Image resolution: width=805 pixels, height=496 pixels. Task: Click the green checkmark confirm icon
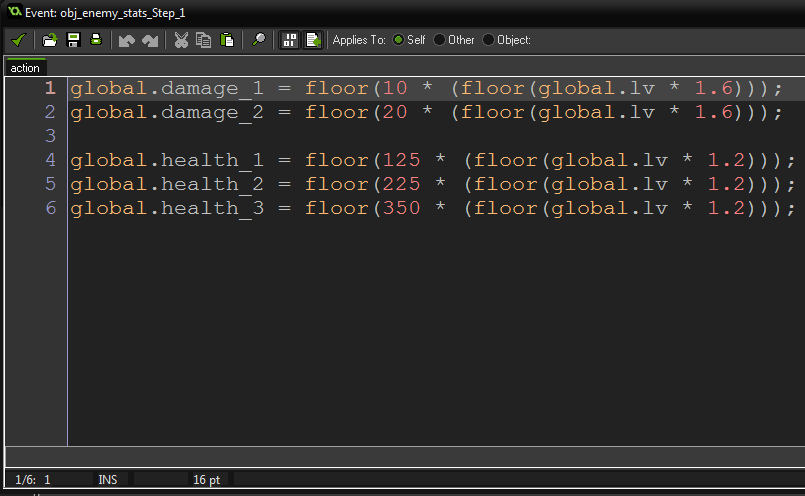(18, 40)
